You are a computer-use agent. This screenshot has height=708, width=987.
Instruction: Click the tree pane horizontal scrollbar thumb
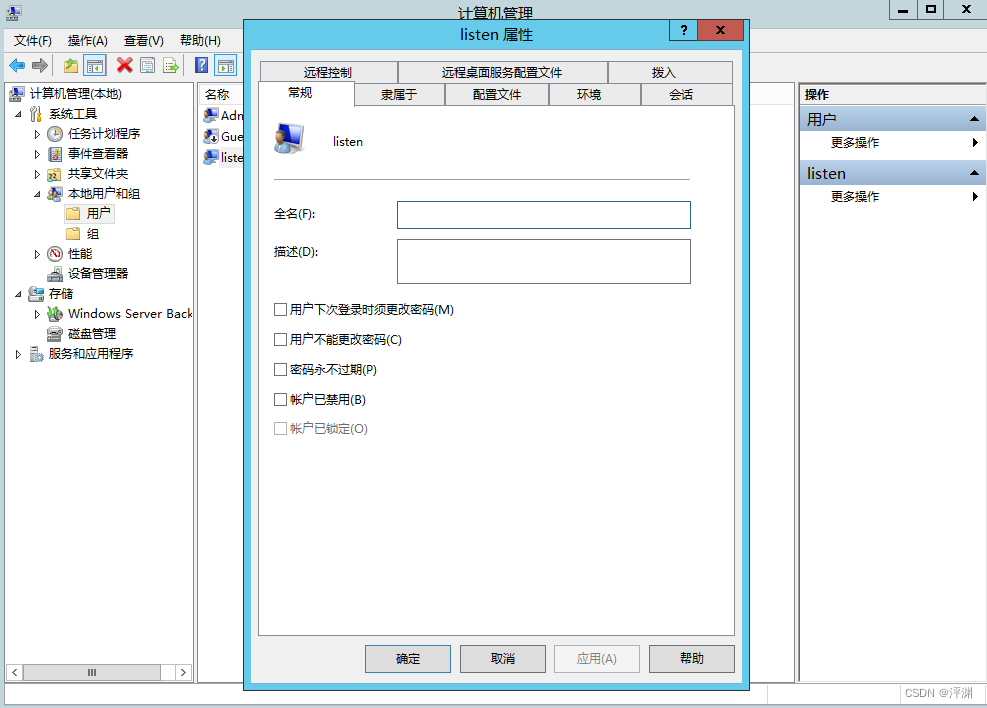tap(92, 672)
